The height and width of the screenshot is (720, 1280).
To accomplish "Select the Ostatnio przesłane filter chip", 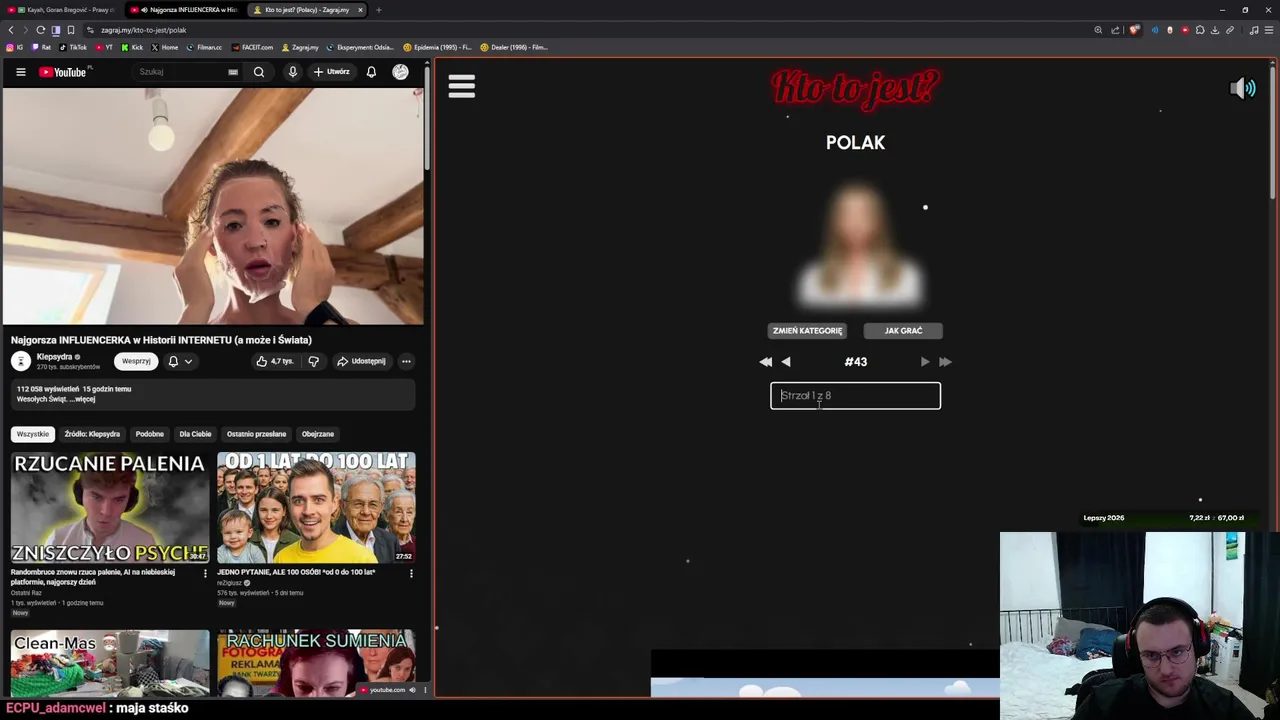I will pos(256,434).
